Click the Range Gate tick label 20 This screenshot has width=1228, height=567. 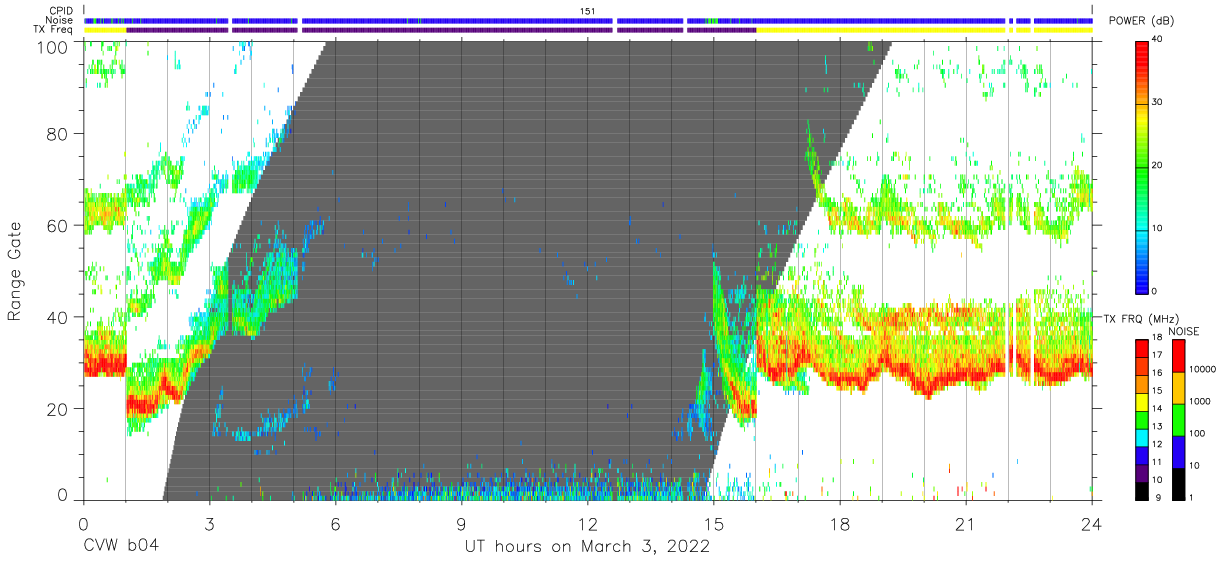click(57, 409)
